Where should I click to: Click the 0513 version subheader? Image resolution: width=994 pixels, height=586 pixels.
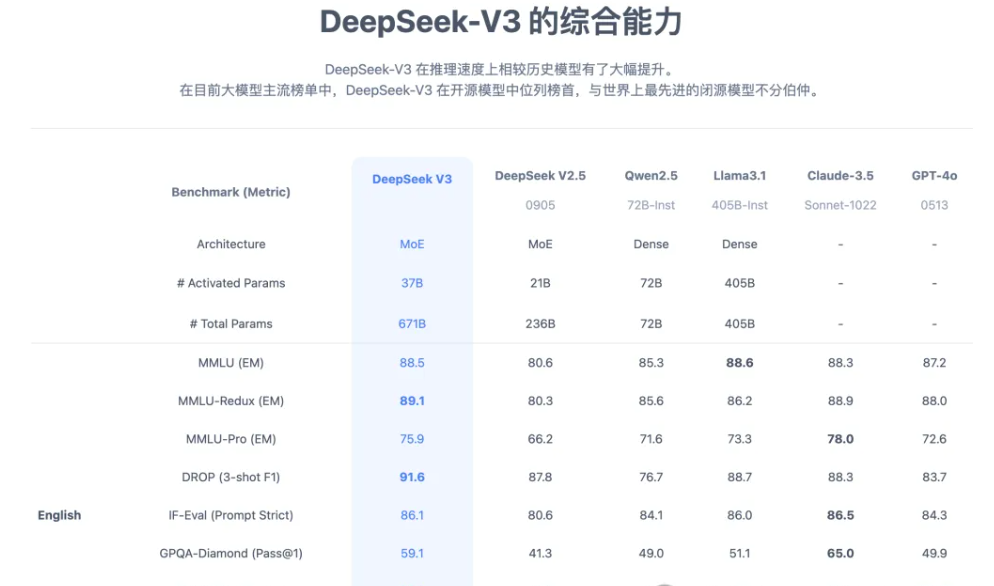coord(934,205)
